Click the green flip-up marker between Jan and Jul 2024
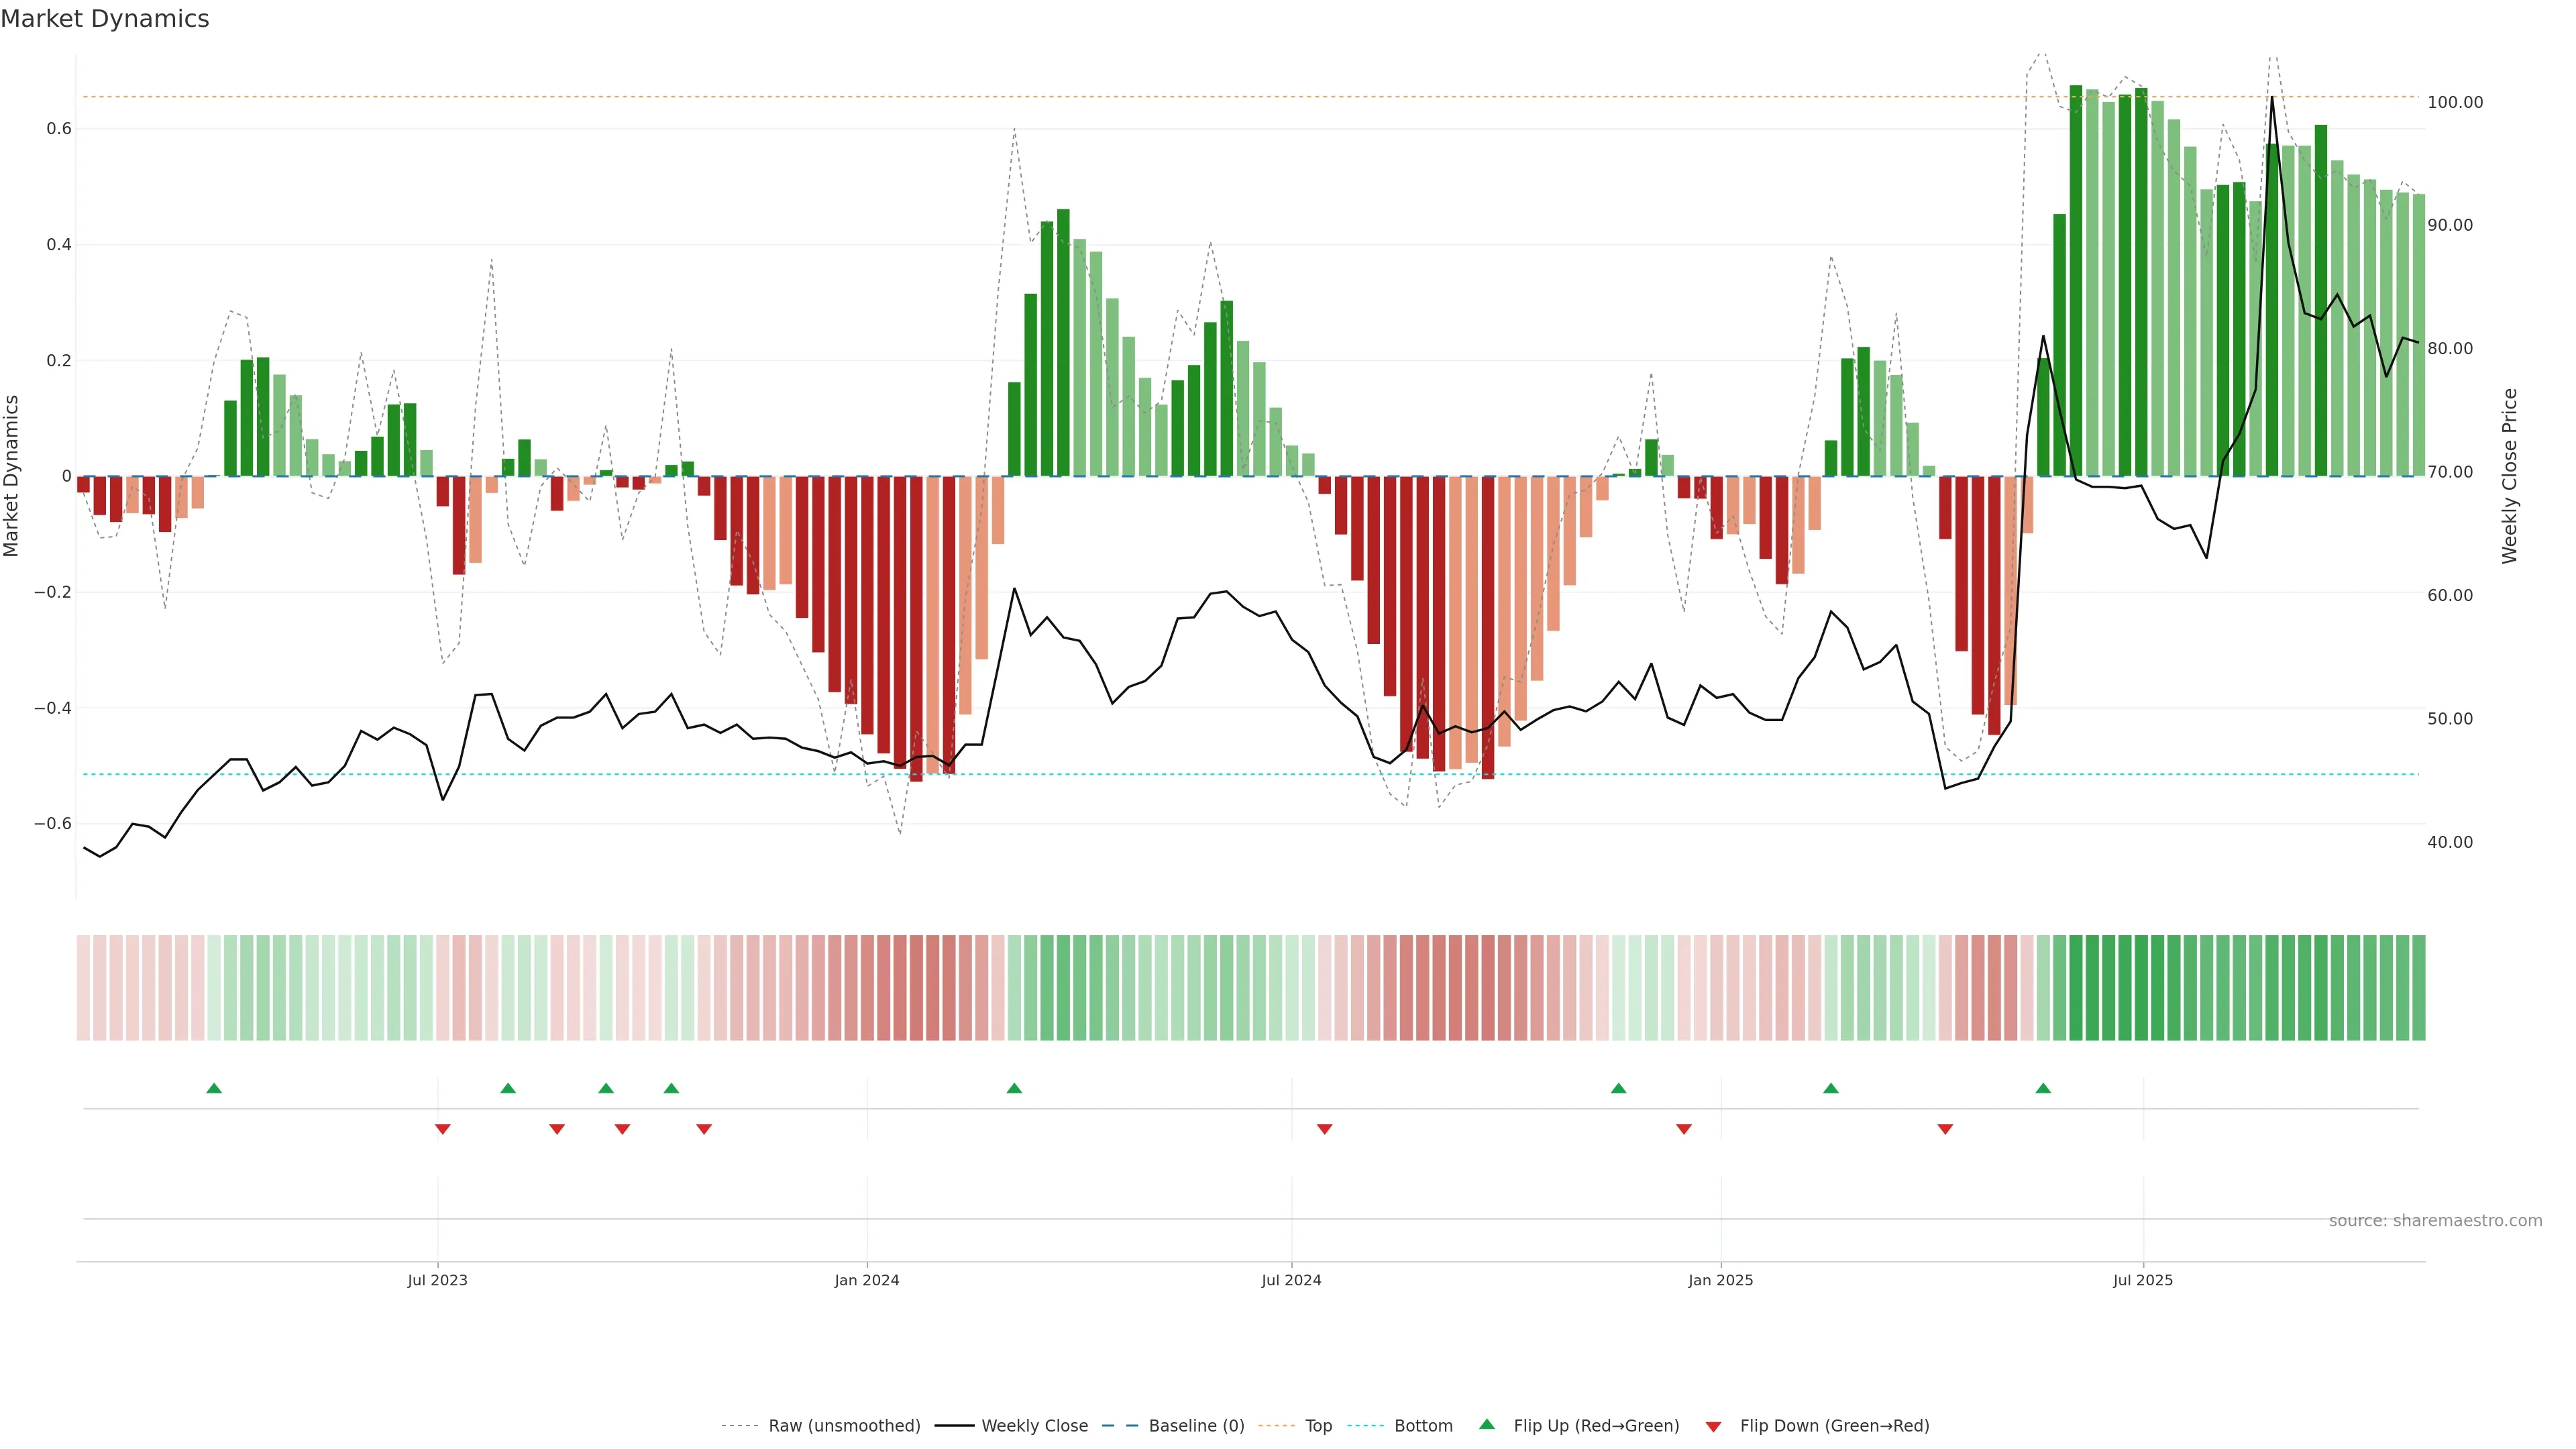The width and height of the screenshot is (2576, 1449). [x=1014, y=1088]
